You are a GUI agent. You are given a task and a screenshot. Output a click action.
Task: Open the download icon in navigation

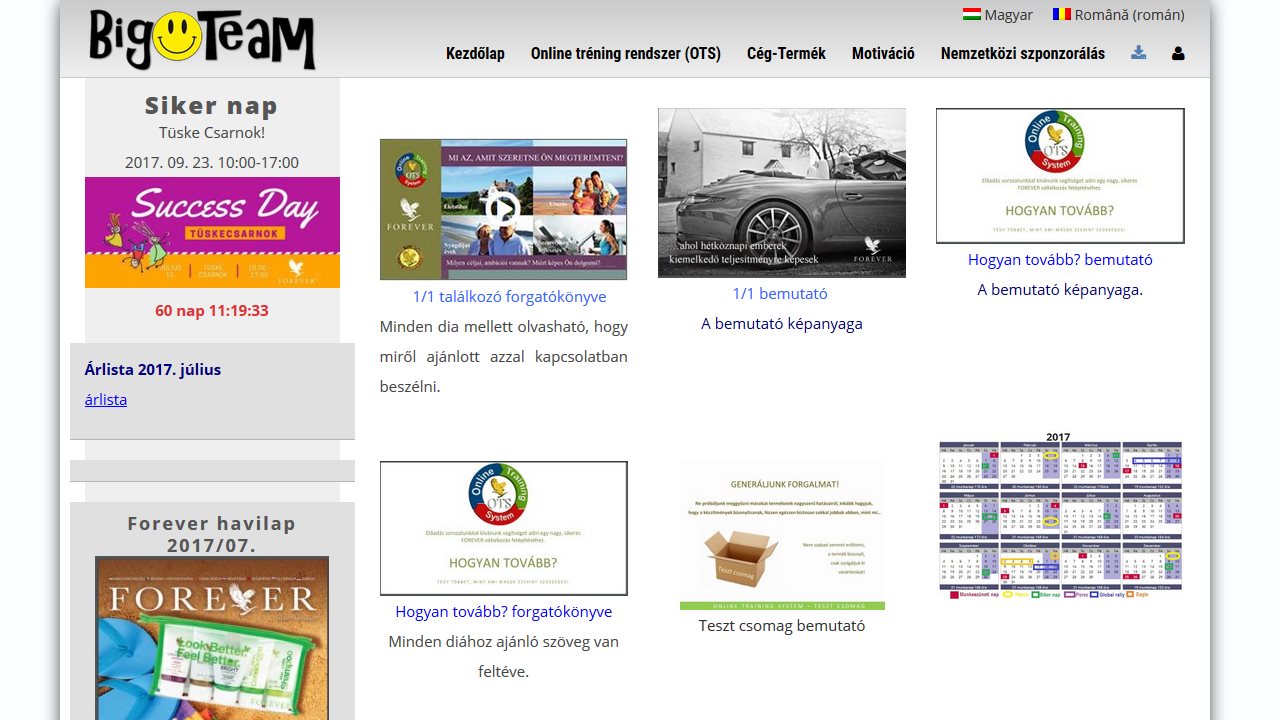[1139, 53]
